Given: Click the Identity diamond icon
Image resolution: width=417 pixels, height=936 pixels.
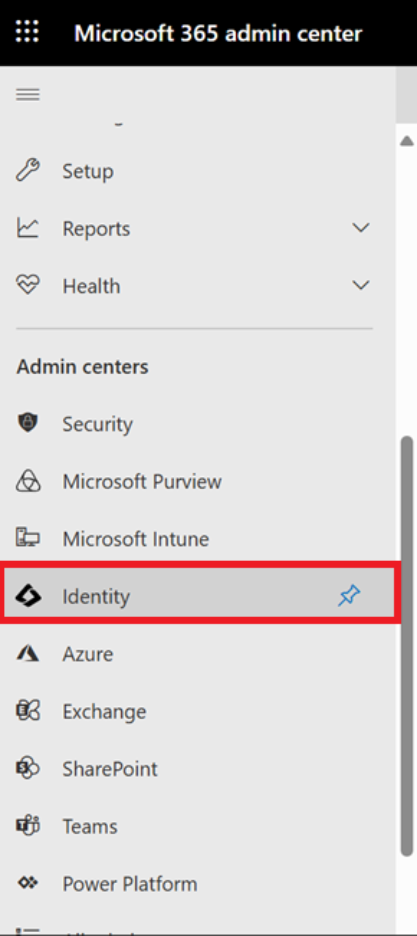Looking at the screenshot, I should pos(28,596).
